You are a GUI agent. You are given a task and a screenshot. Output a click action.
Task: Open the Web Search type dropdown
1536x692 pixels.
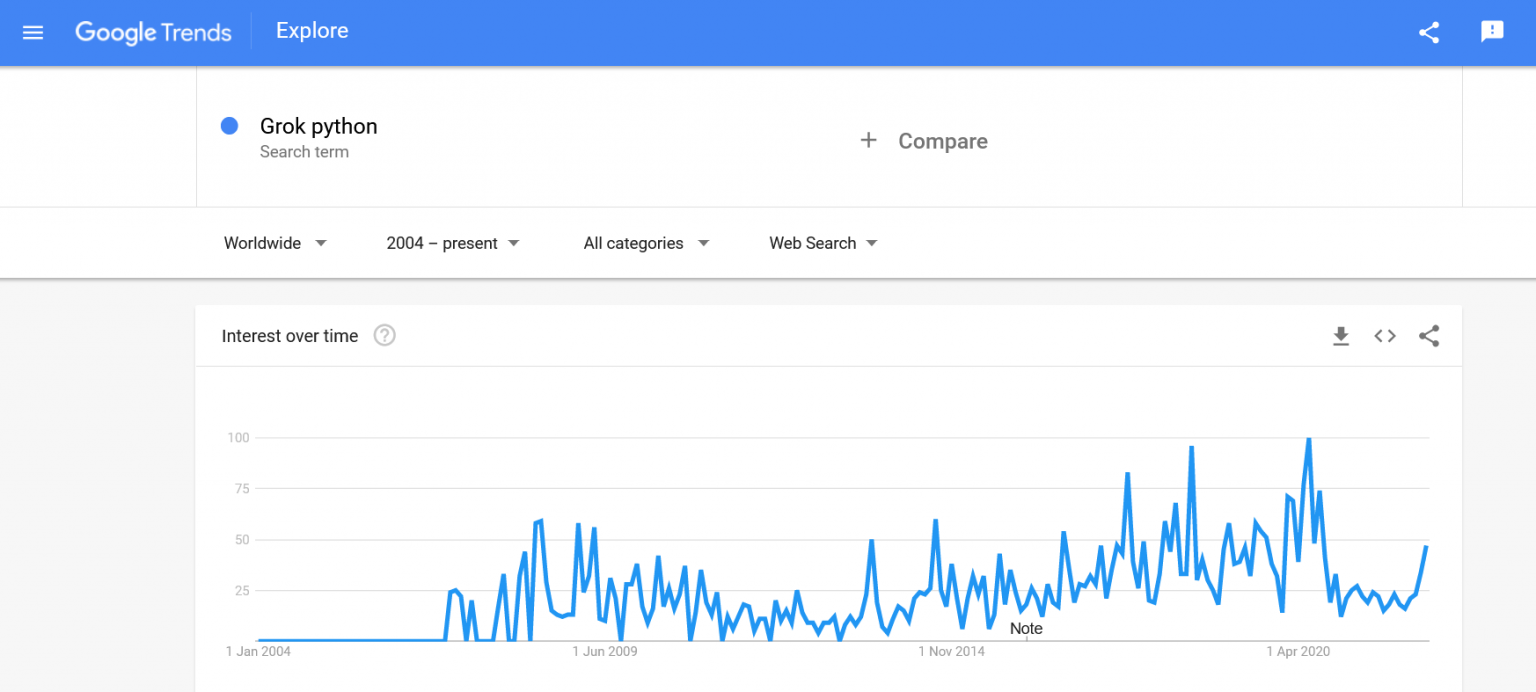tap(823, 243)
